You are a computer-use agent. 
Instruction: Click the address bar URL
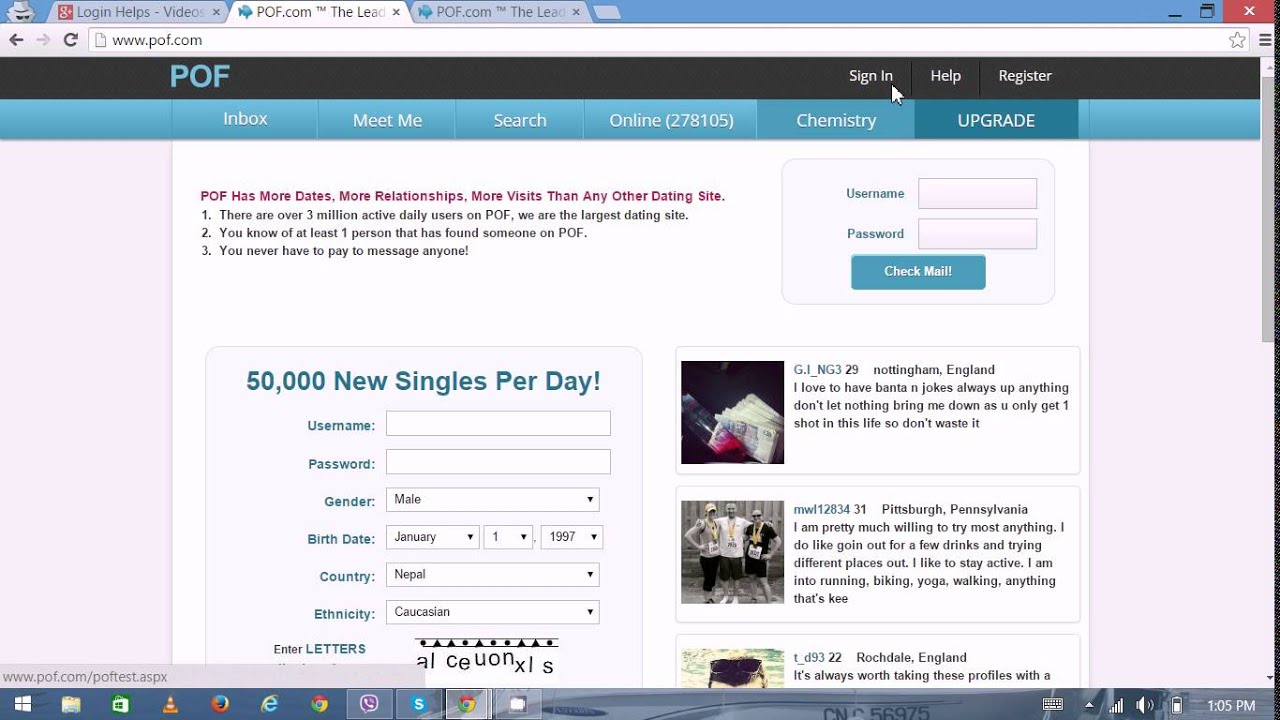click(157, 40)
